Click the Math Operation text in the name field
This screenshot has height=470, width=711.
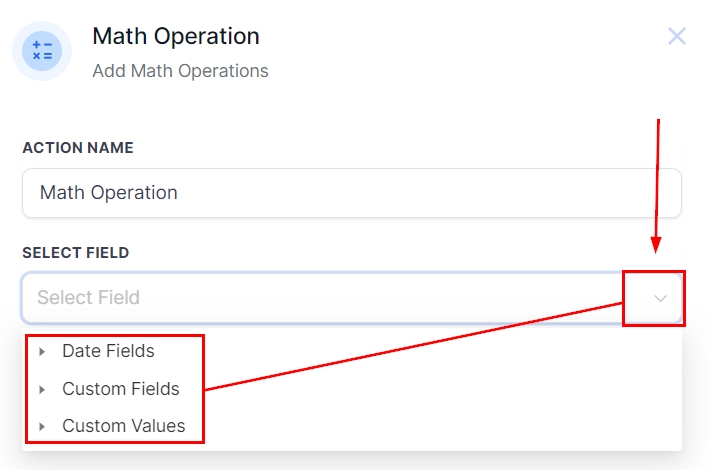point(108,192)
